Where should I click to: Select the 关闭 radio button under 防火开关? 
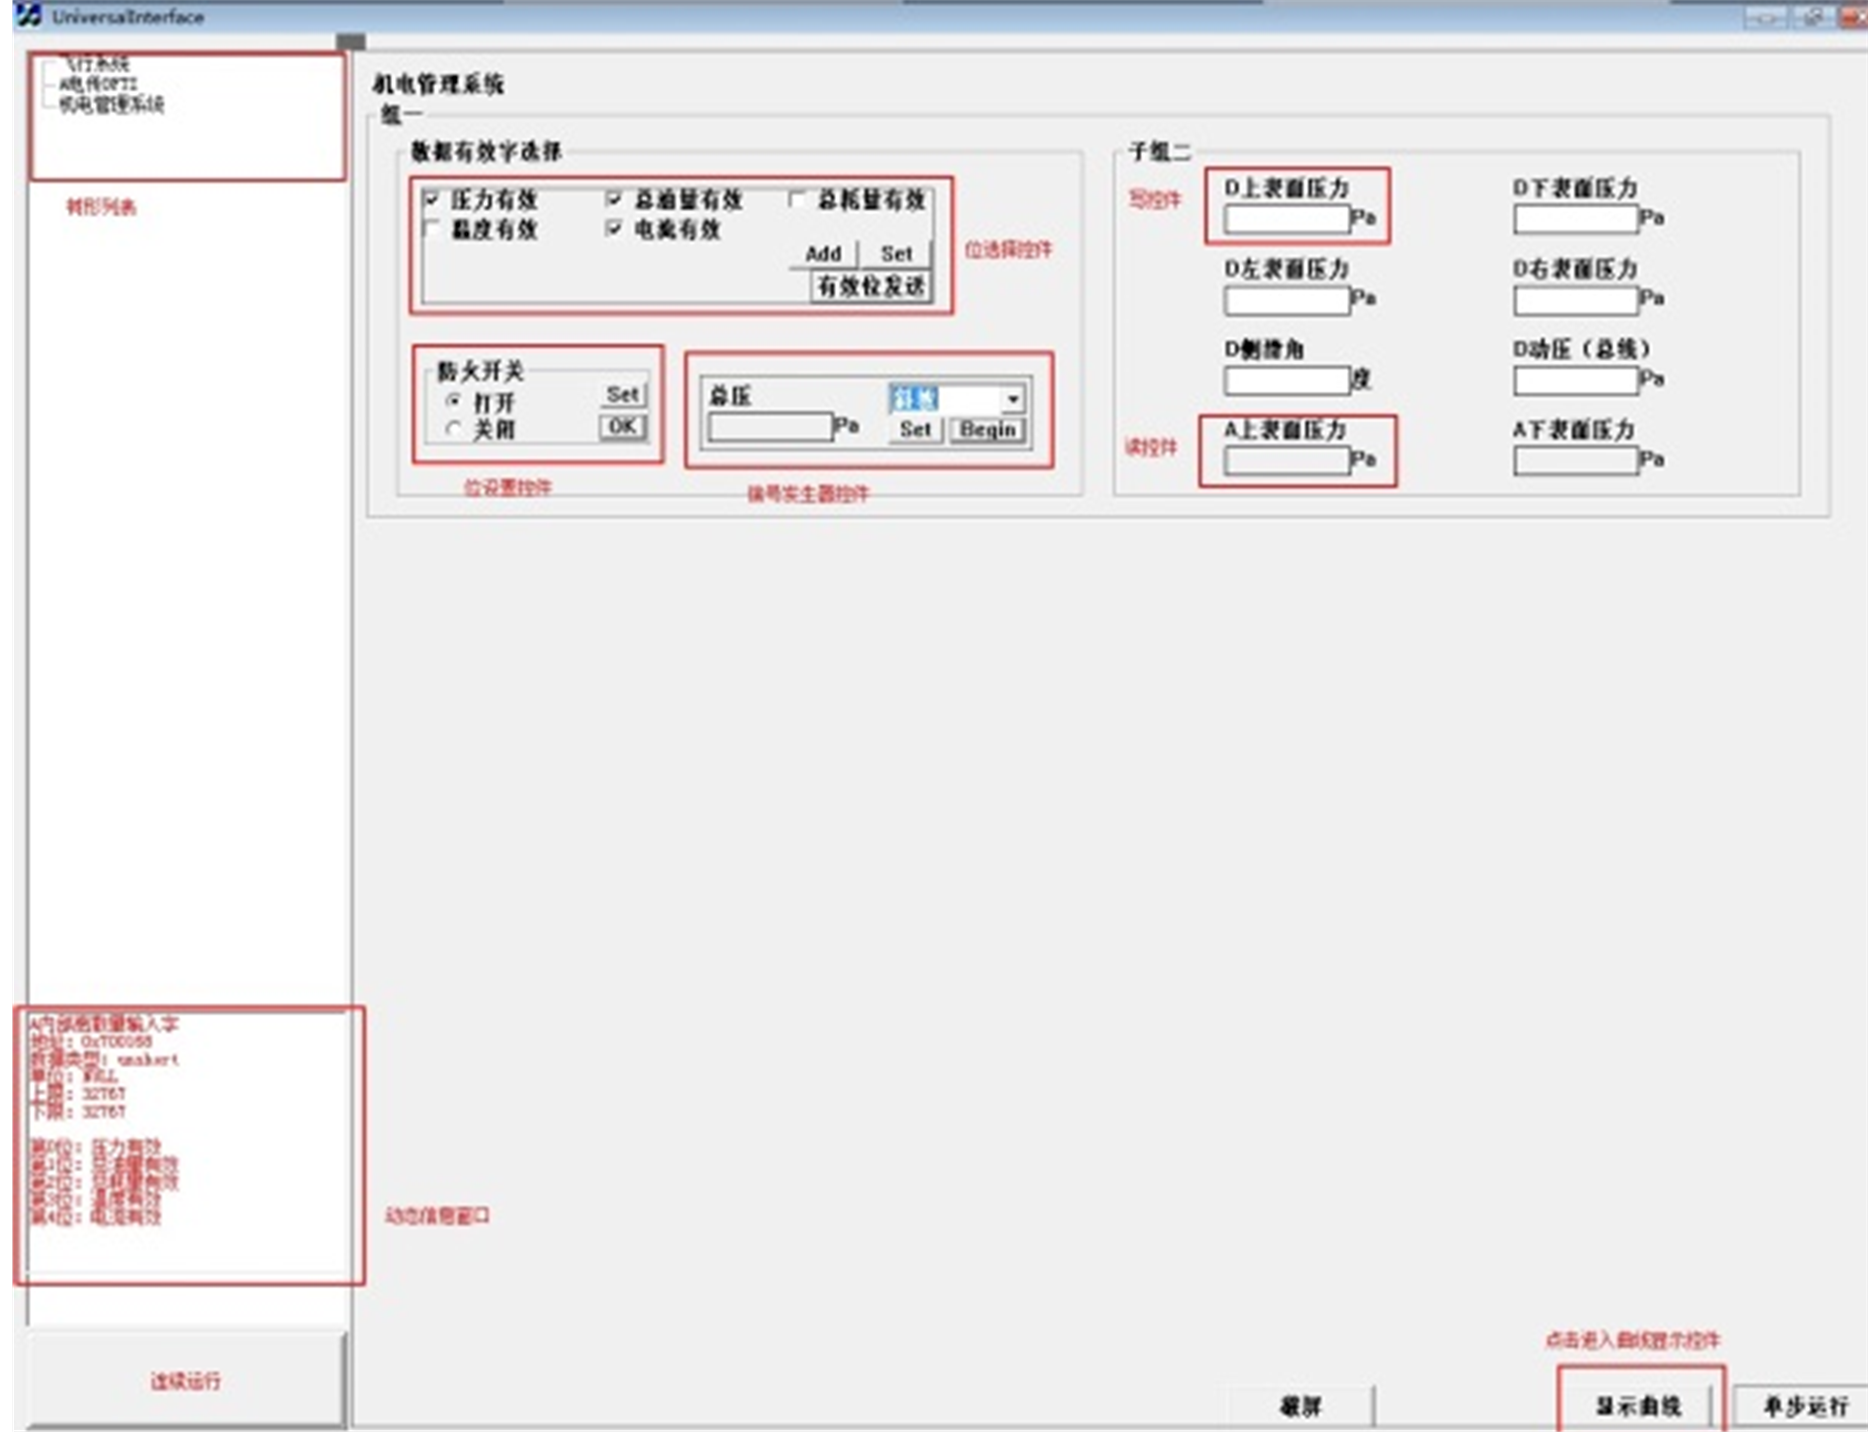coord(454,429)
